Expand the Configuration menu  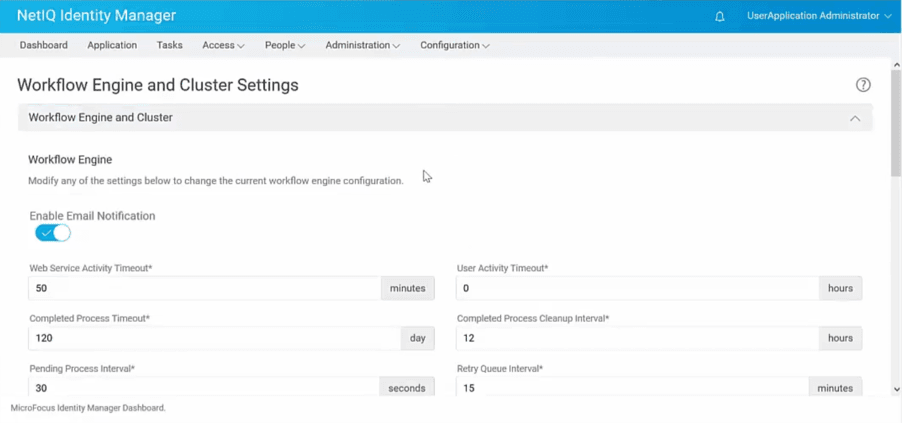(454, 45)
